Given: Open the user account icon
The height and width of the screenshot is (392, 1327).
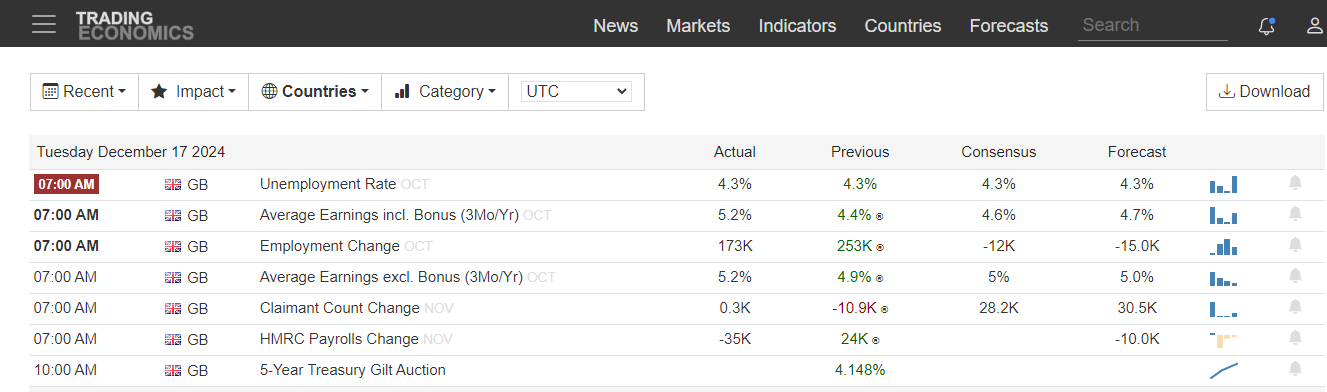Looking at the screenshot, I should tap(1315, 25).
